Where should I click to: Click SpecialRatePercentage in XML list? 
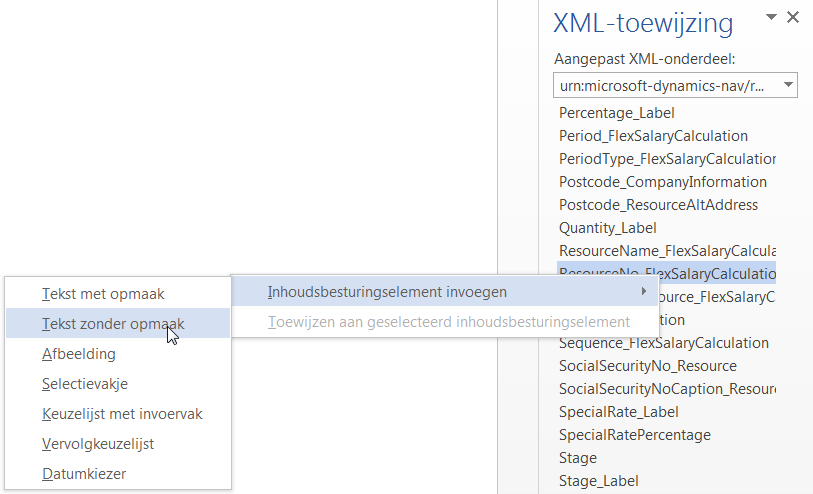click(634, 435)
